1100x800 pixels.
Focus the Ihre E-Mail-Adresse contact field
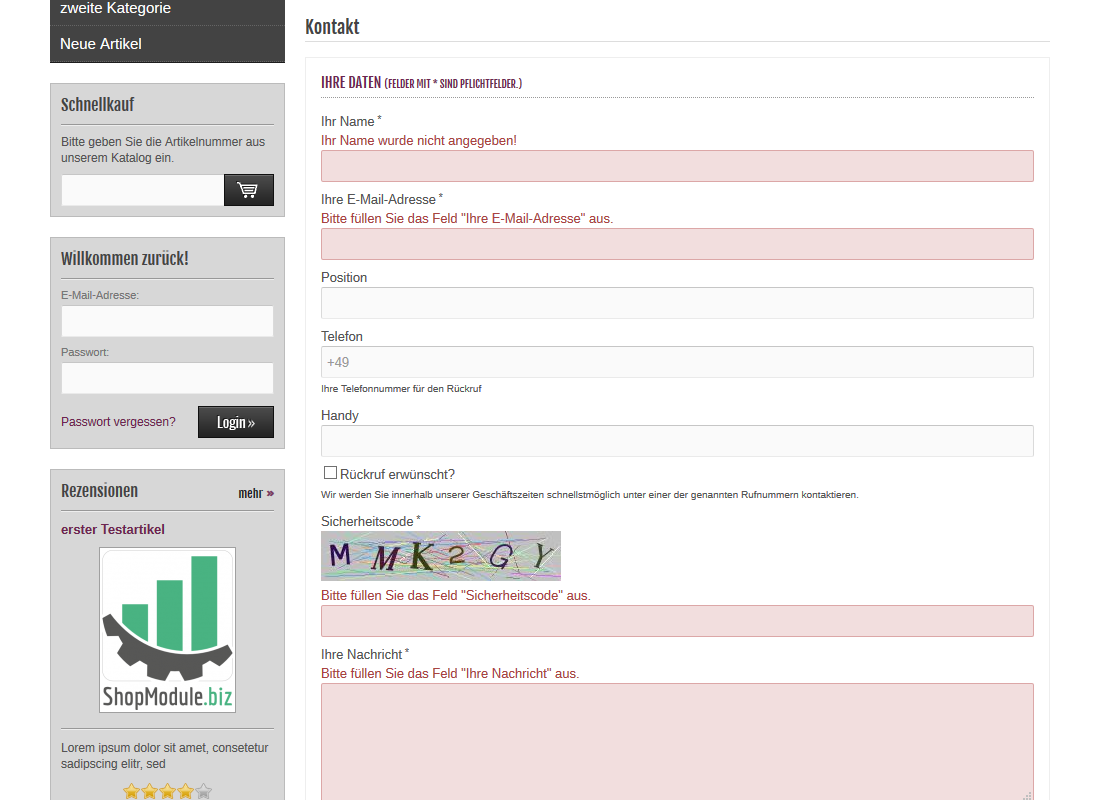coord(677,244)
